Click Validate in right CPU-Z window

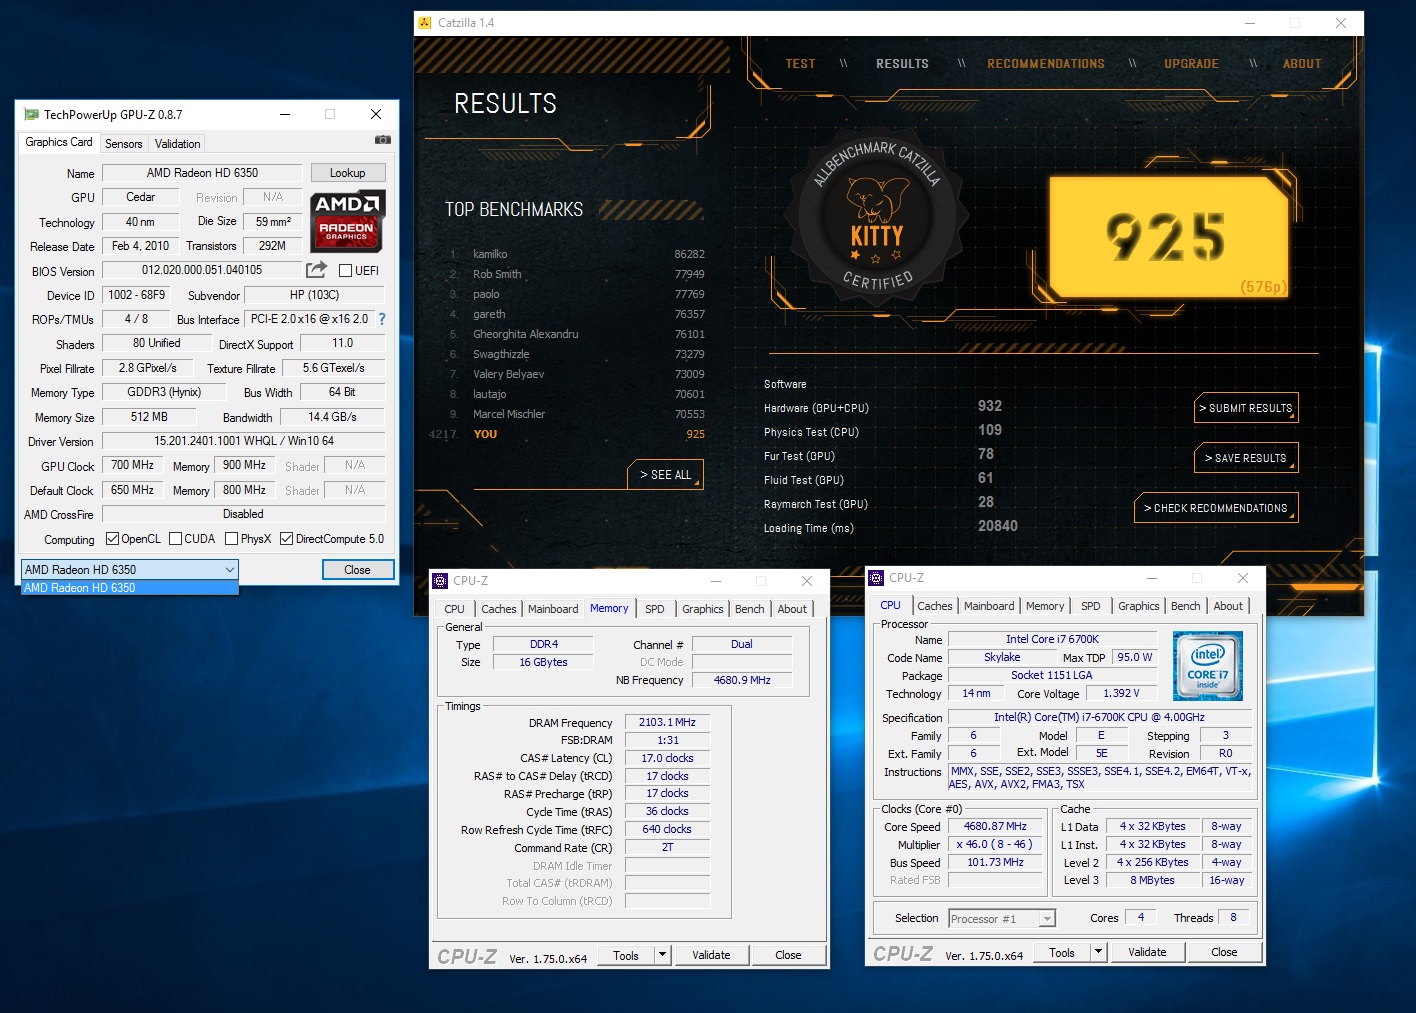[1147, 952]
